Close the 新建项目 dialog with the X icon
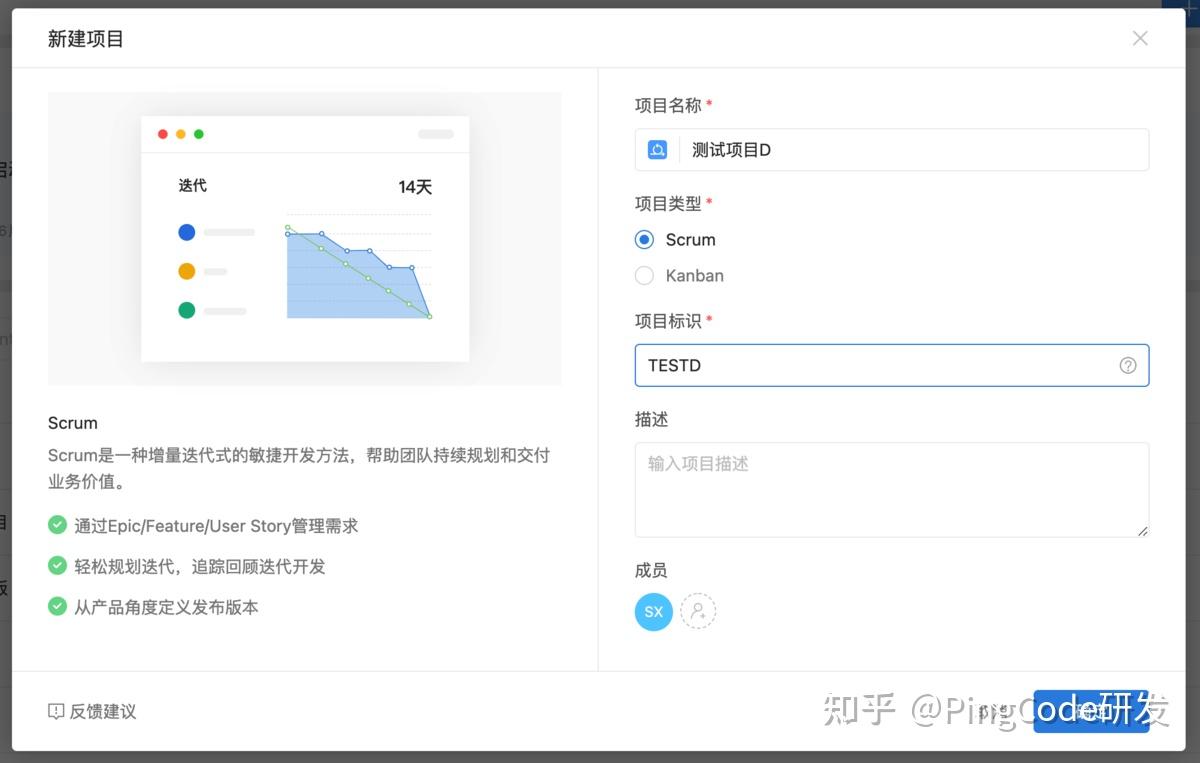Image resolution: width=1200 pixels, height=763 pixels. [x=1140, y=38]
